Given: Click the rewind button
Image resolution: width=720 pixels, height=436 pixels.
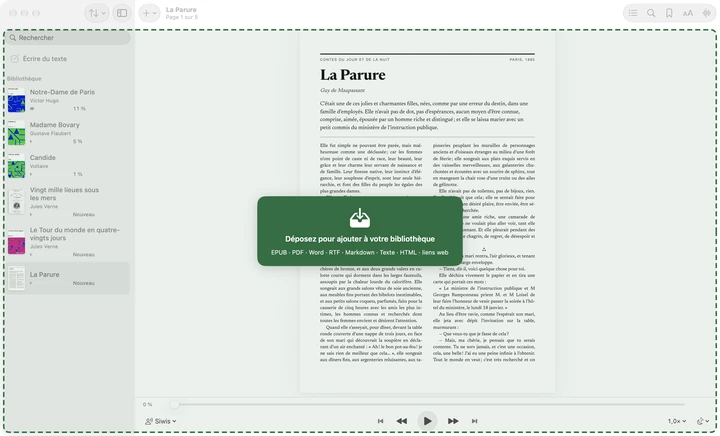Looking at the screenshot, I should (402, 421).
